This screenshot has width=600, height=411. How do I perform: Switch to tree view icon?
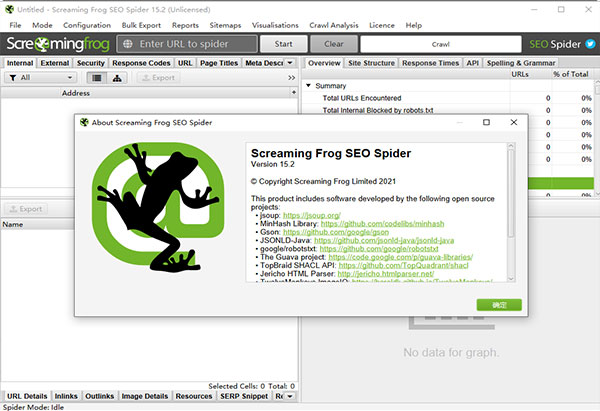[119, 77]
